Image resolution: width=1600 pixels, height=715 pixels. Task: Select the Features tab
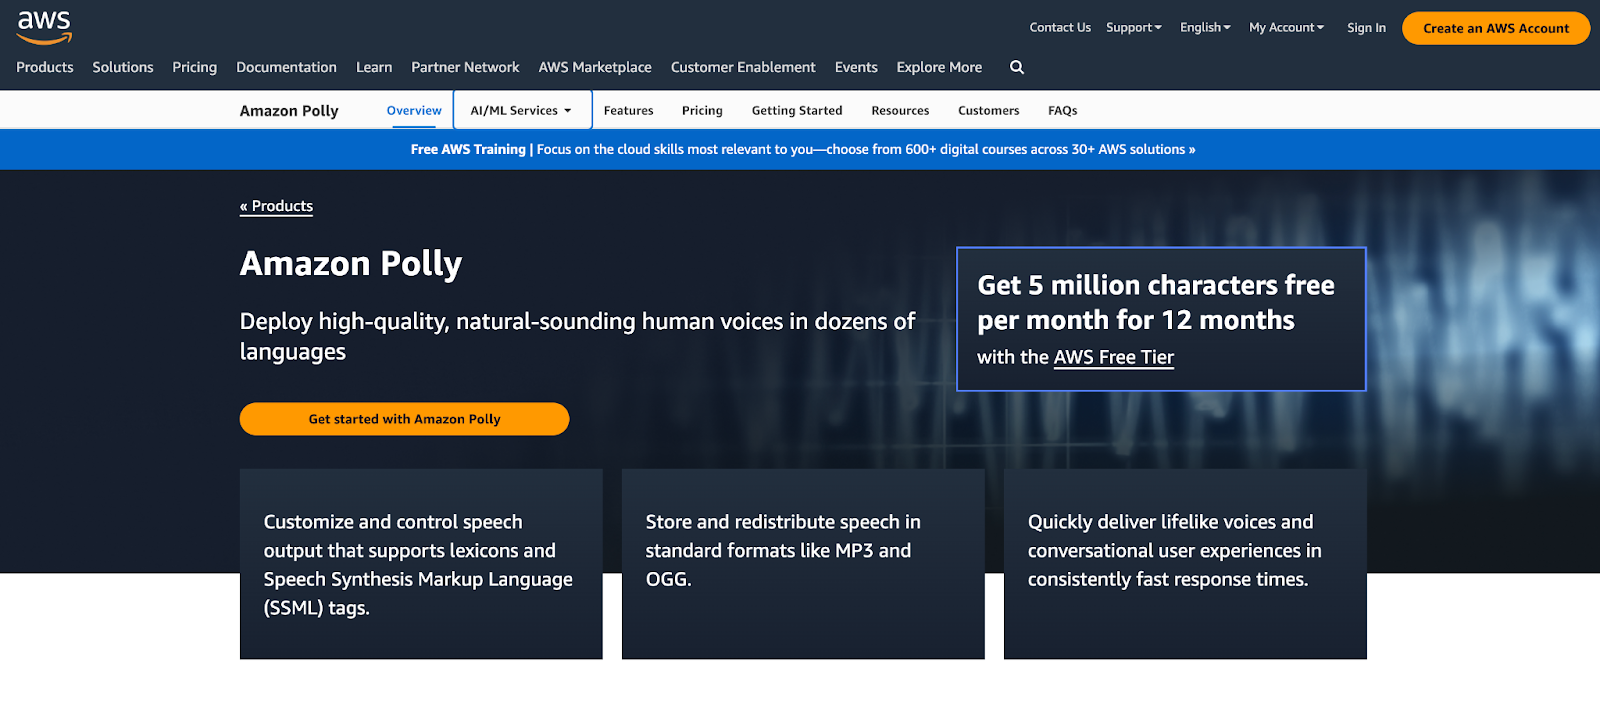click(628, 110)
